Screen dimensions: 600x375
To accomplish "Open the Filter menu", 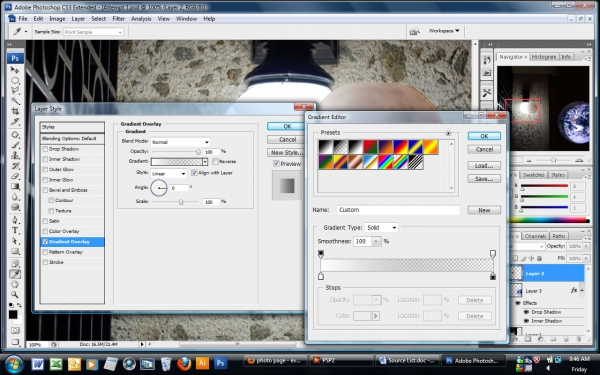I will point(118,19).
